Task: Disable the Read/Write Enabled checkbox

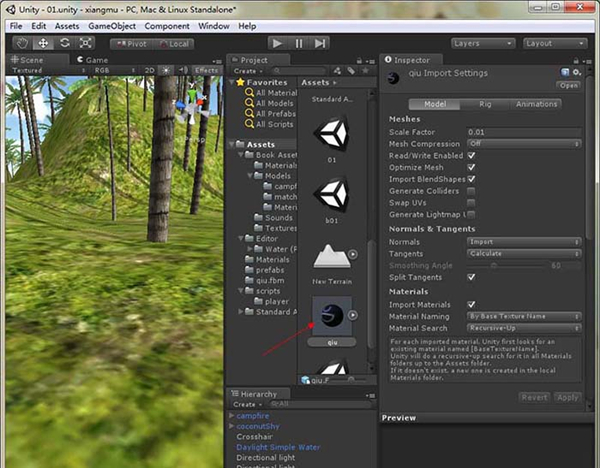Action: click(x=471, y=156)
